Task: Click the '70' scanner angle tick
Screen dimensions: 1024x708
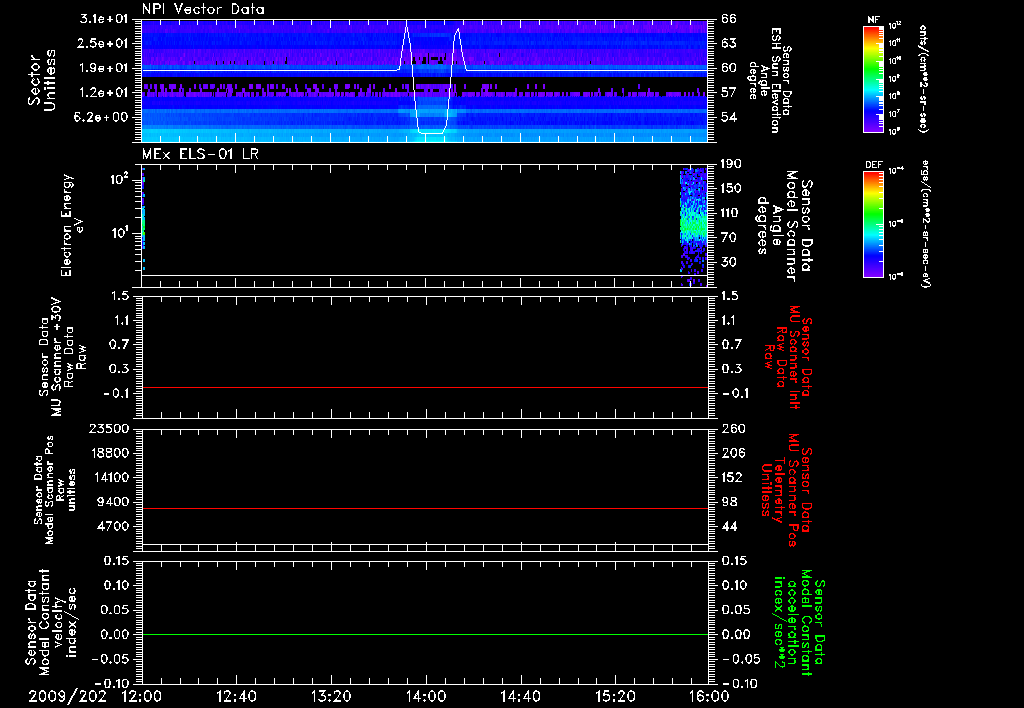Action: click(729, 238)
